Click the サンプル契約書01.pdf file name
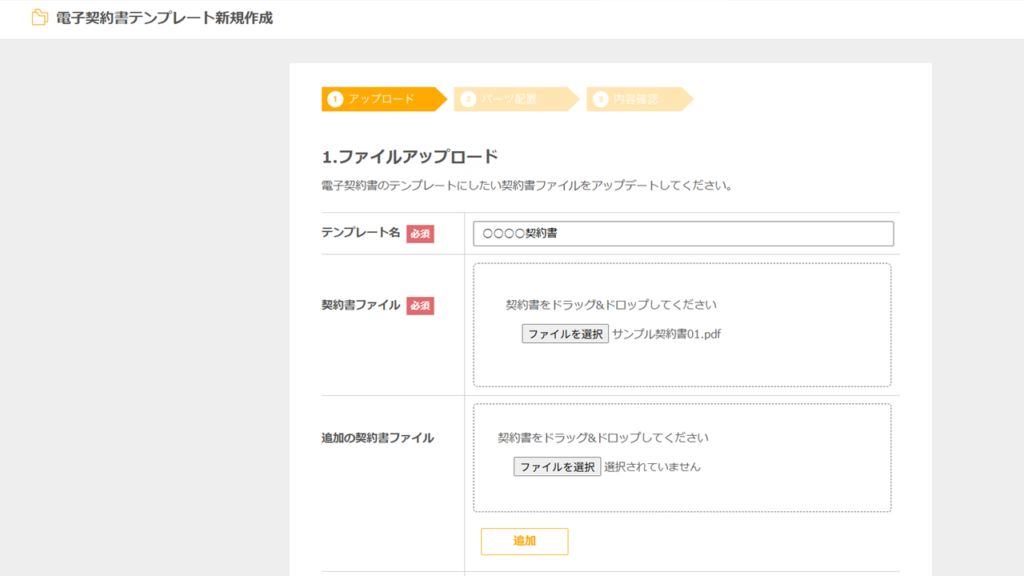The width and height of the screenshot is (1024, 576). coord(666,334)
